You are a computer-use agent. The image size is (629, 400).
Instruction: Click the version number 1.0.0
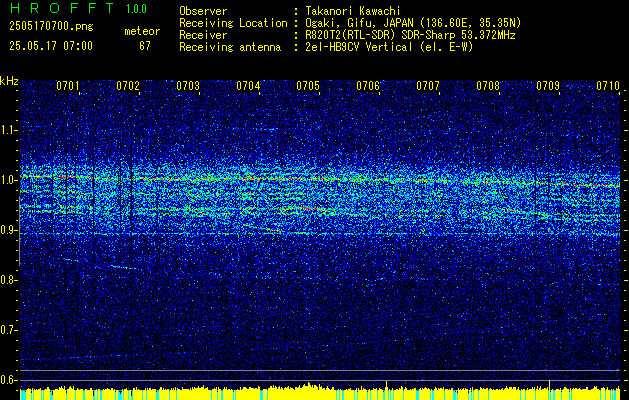click(x=136, y=9)
